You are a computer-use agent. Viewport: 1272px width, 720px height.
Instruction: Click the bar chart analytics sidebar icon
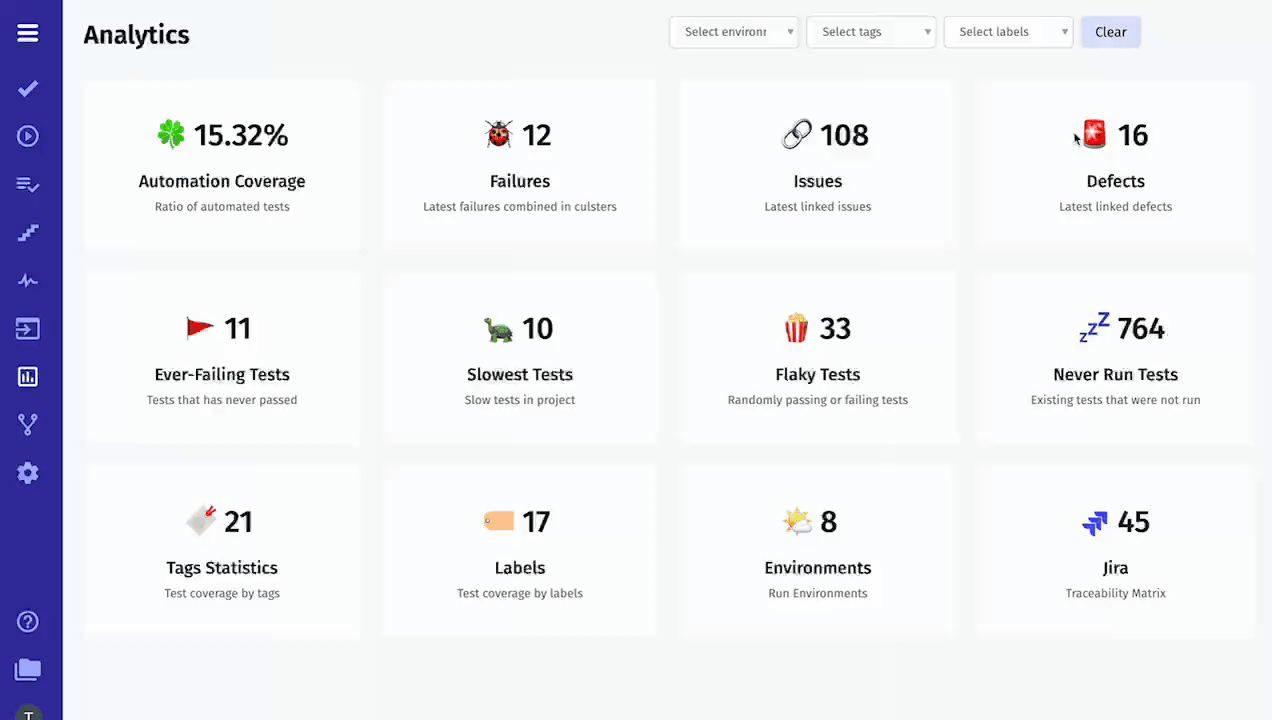(28, 377)
